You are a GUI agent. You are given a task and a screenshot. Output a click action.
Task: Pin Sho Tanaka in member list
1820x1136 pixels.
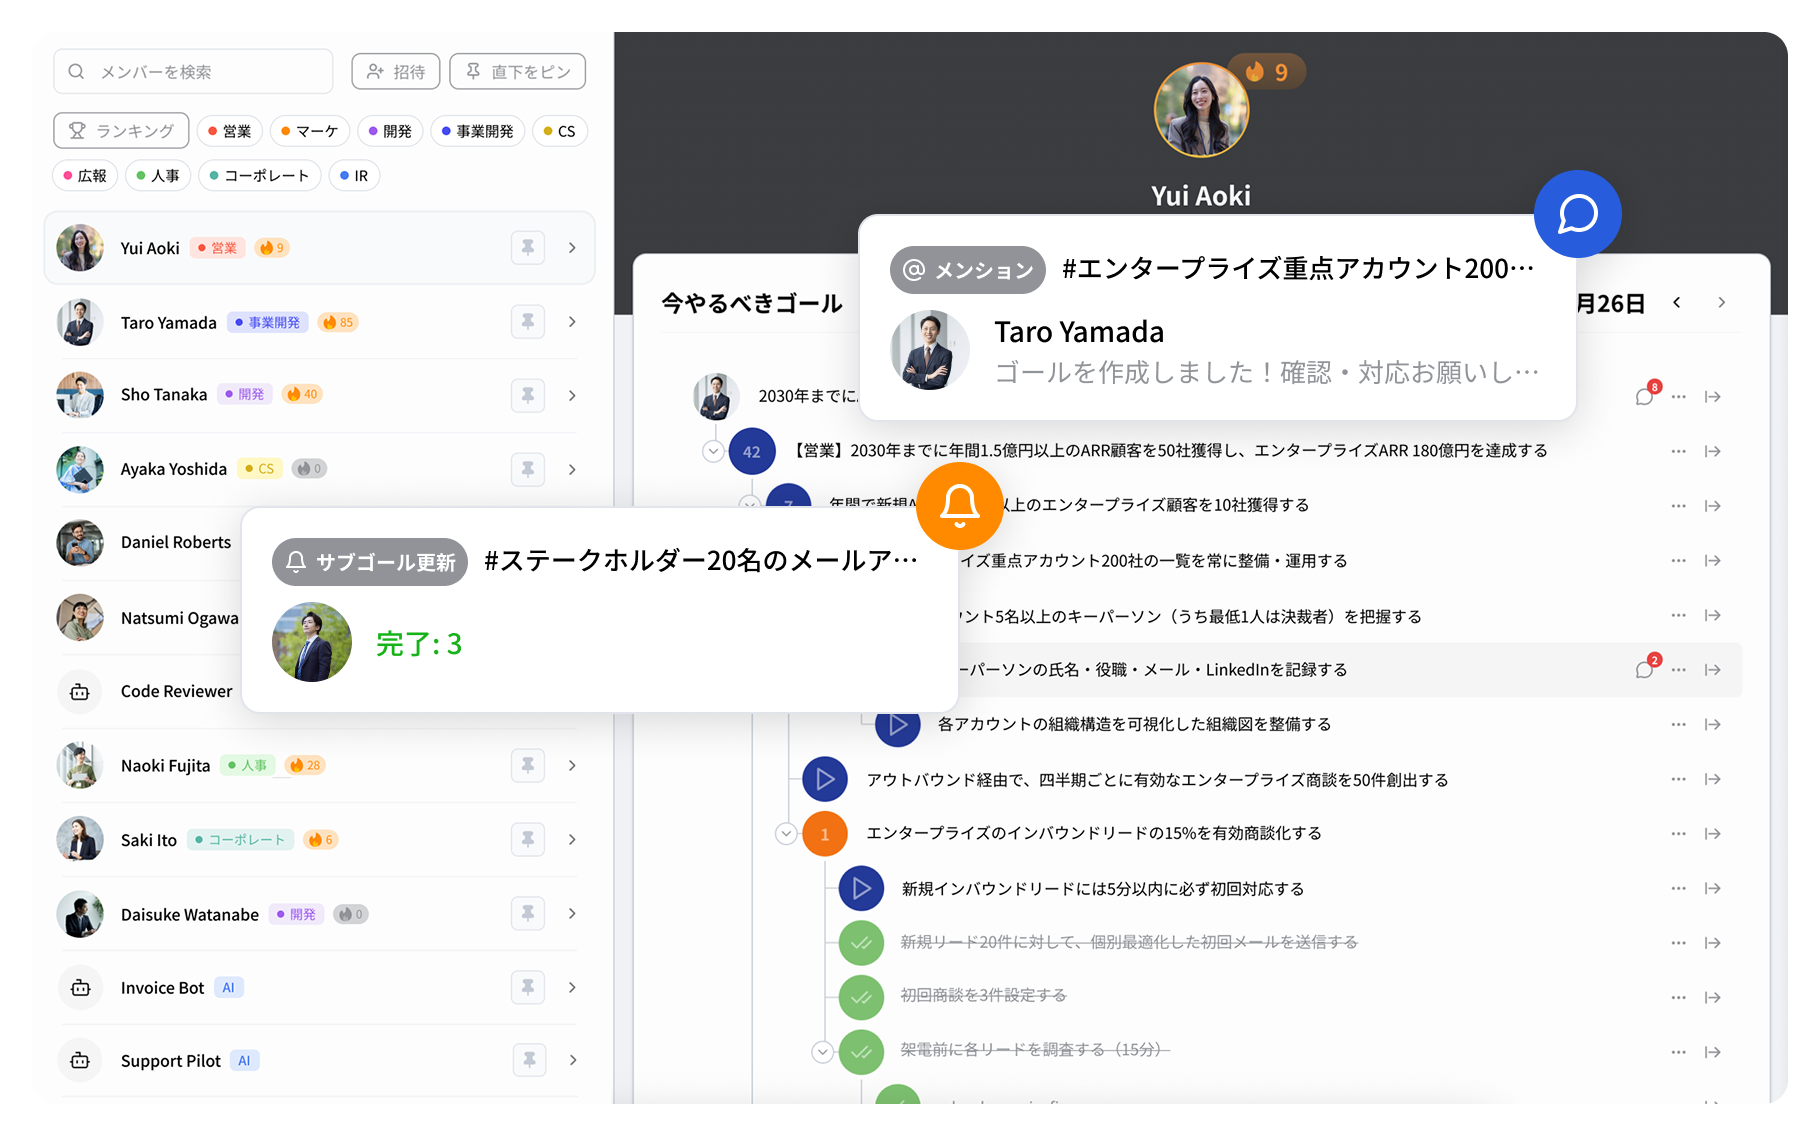tap(527, 395)
